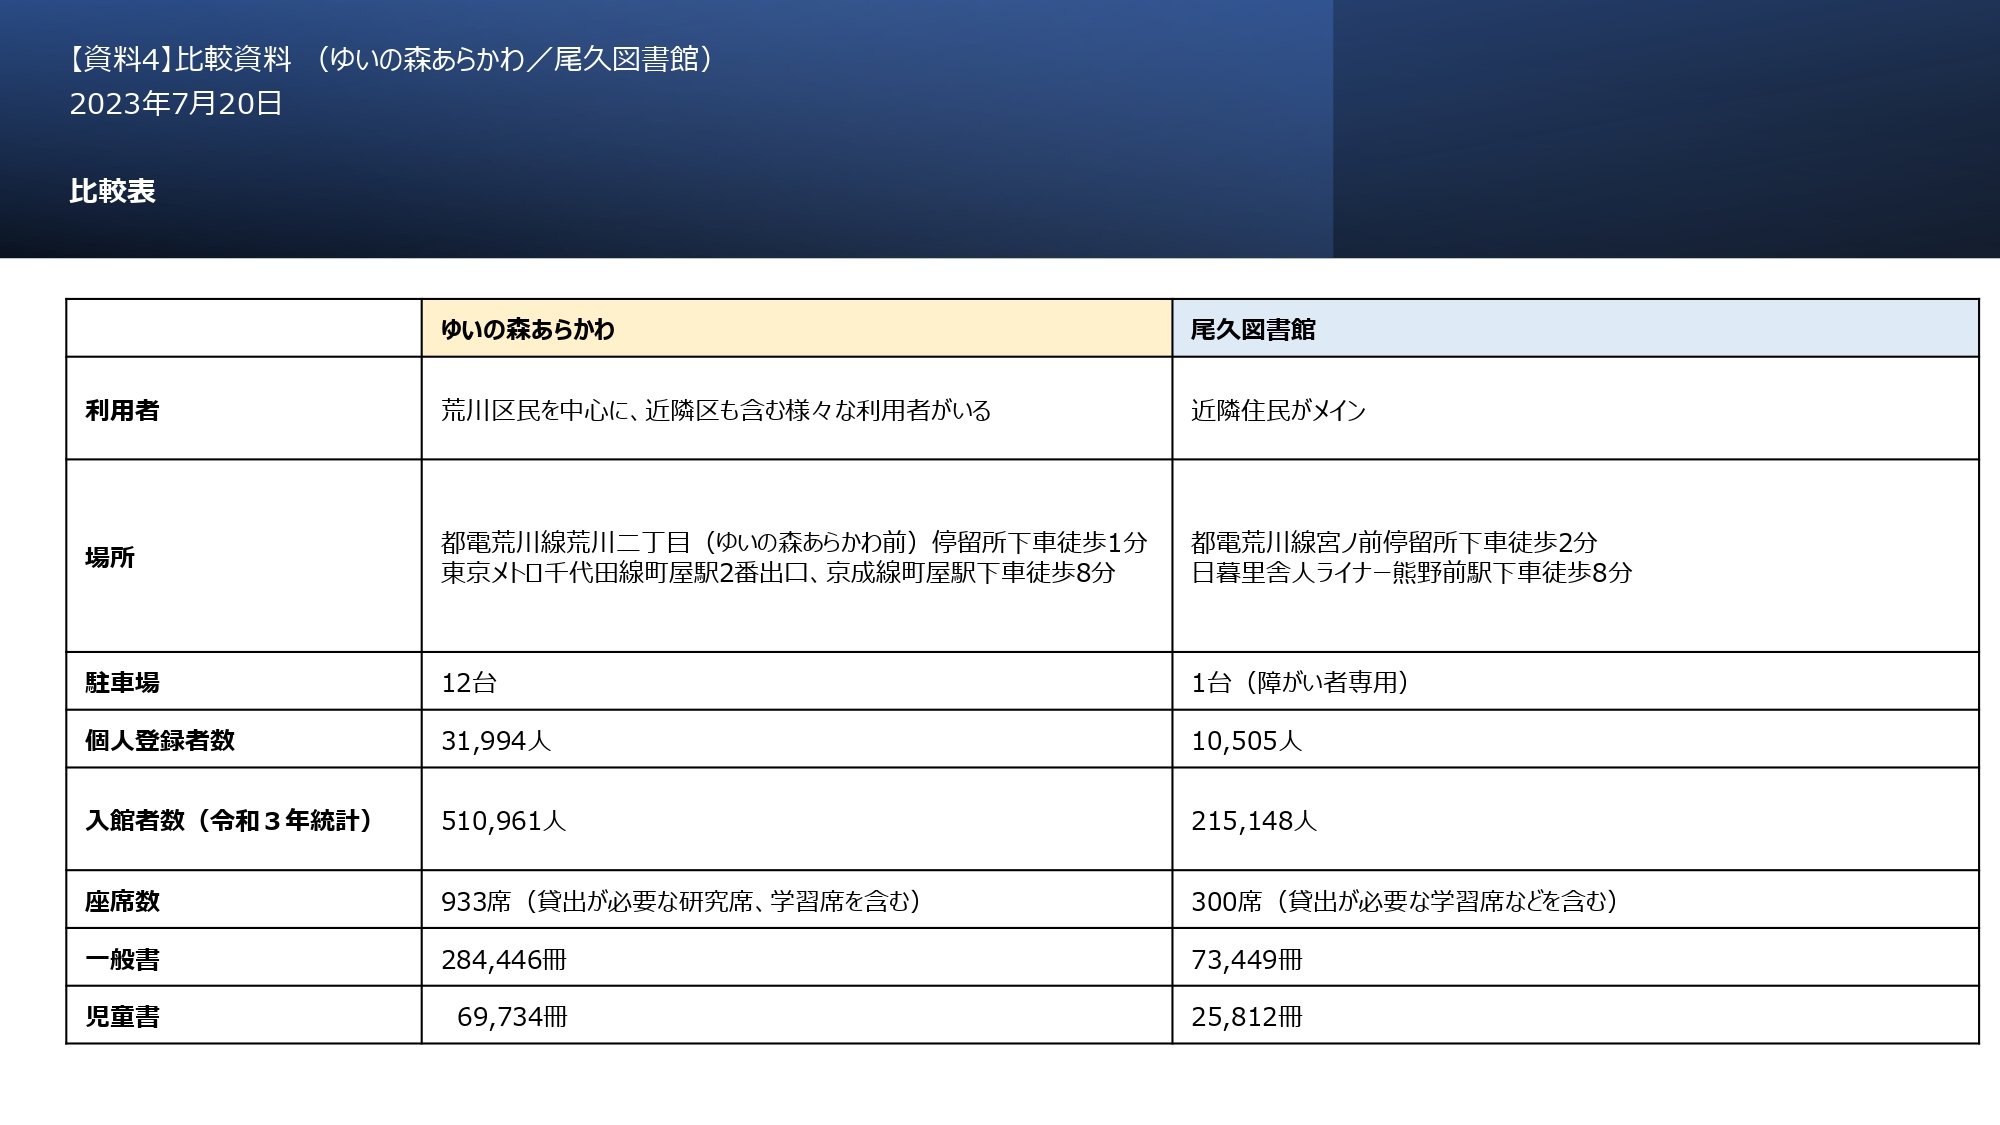Click the 284,446冊 general books cell

click(503, 959)
